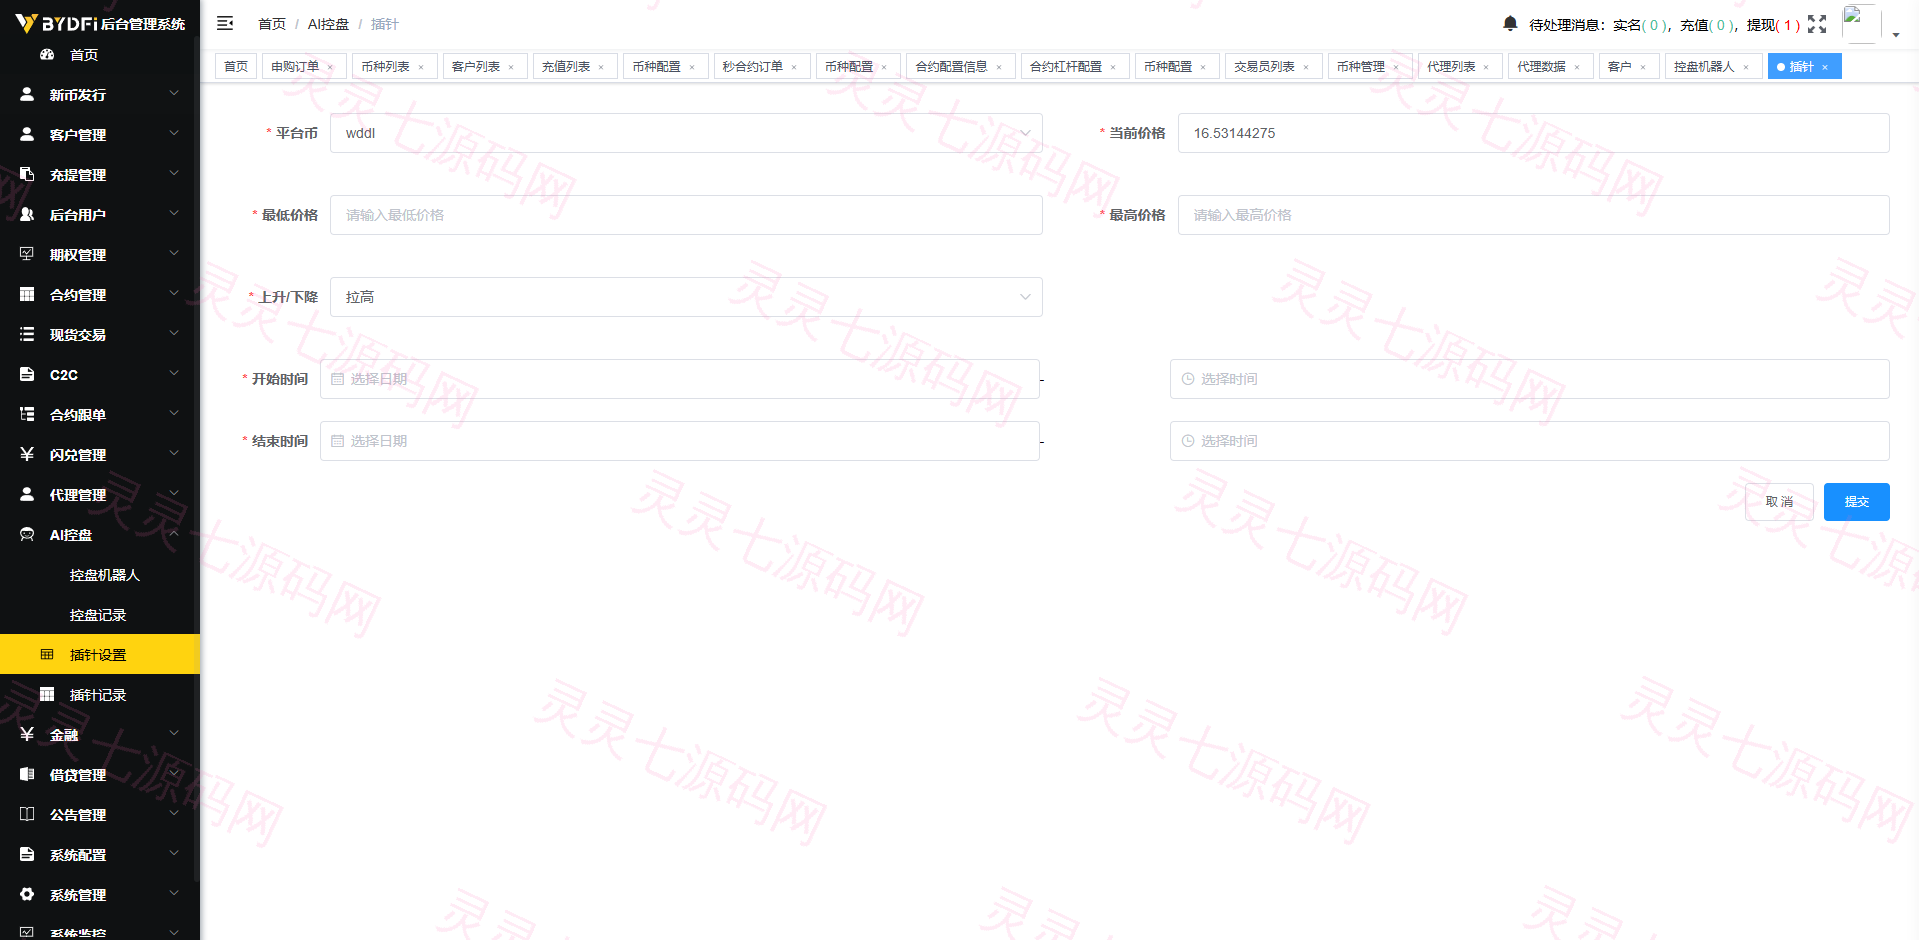Close the 控盘机器人 tab
The width and height of the screenshot is (1919, 940).
[x=1746, y=67]
